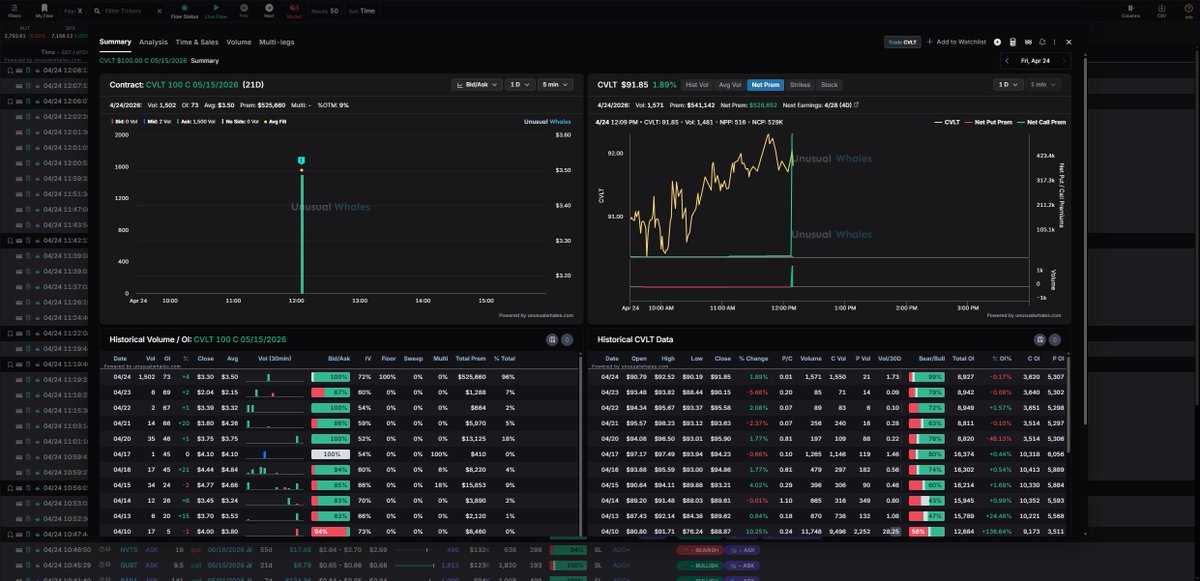Click Total Prem column header
Screen dimensions: 1200x581
(470, 357)
